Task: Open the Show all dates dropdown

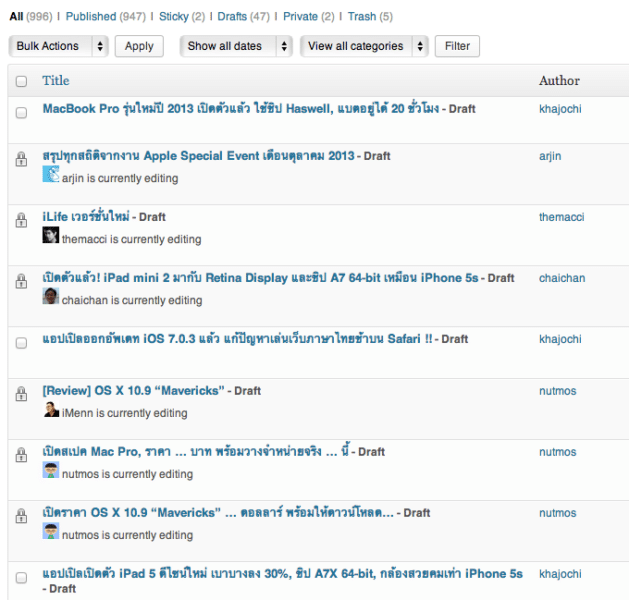Action: click(x=236, y=46)
